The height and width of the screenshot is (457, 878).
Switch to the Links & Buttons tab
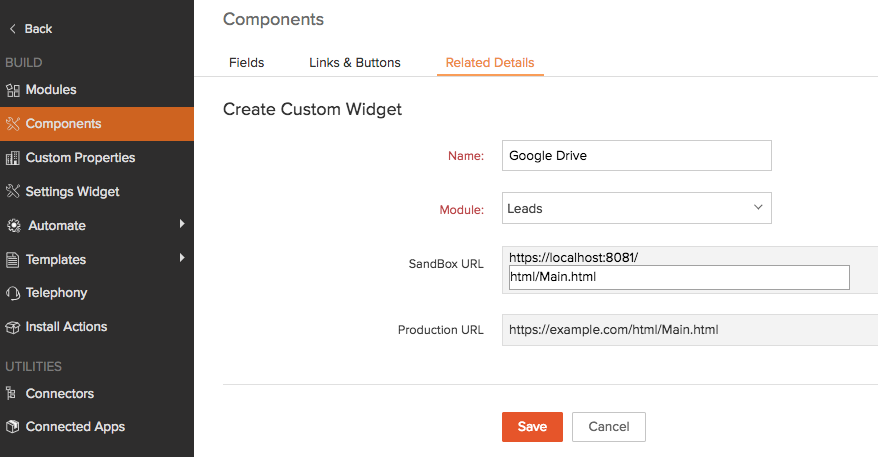coord(354,62)
